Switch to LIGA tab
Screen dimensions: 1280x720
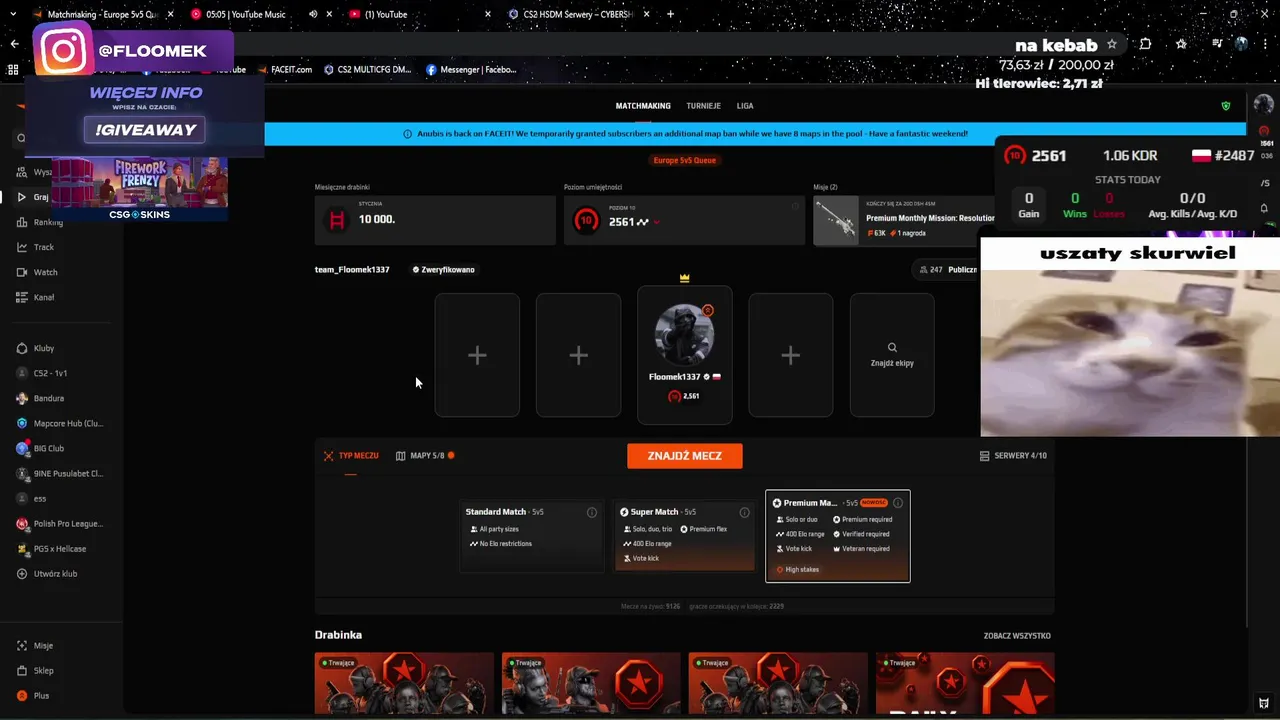[745, 106]
